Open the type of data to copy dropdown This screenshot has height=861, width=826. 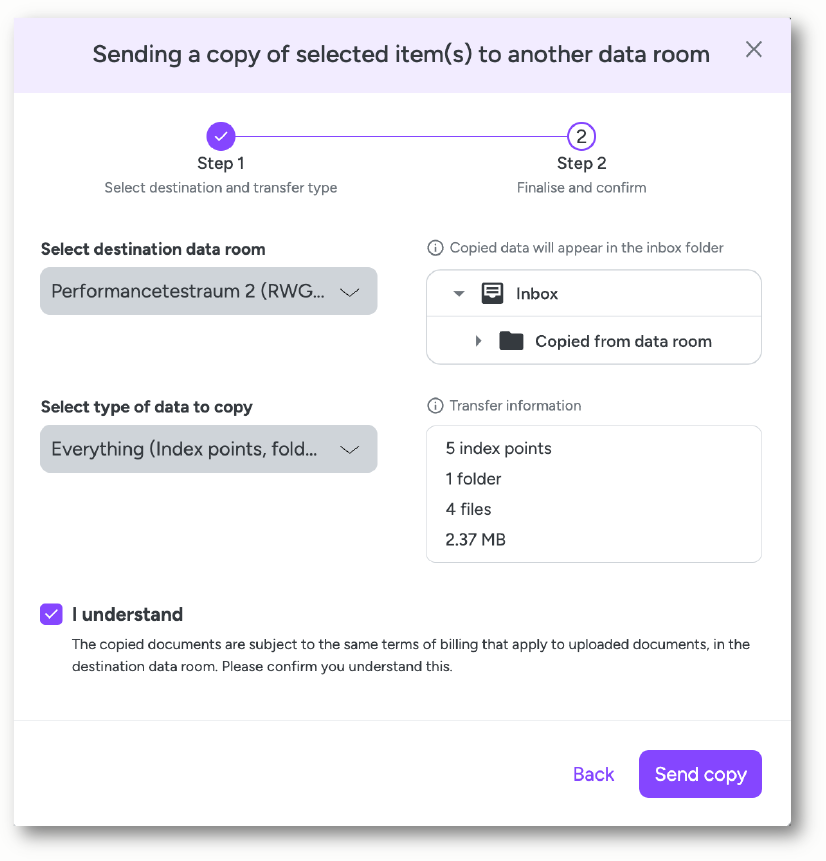(209, 449)
